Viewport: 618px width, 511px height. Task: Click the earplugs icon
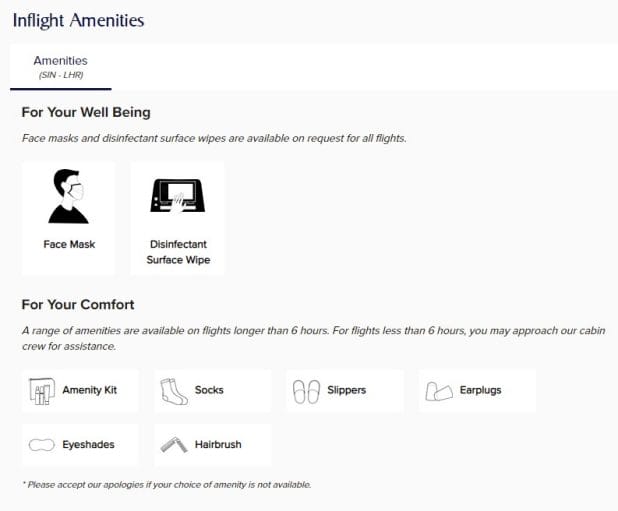coord(439,392)
